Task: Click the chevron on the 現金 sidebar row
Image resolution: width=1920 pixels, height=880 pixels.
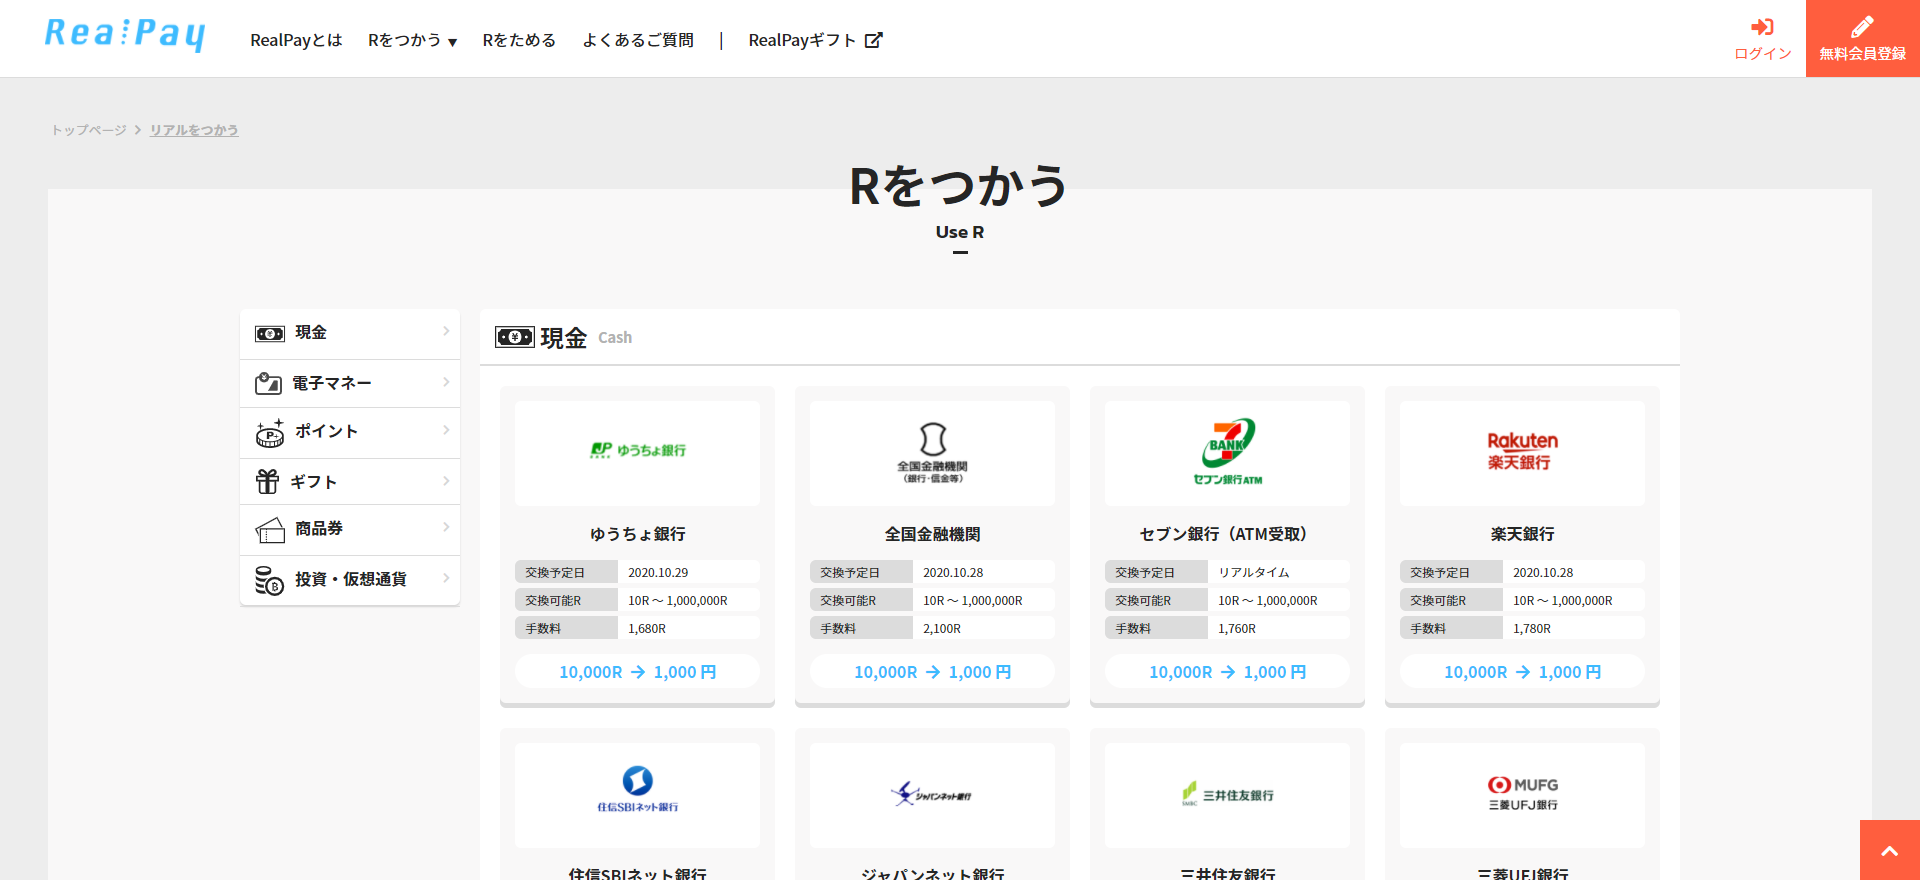Action: coord(446,331)
